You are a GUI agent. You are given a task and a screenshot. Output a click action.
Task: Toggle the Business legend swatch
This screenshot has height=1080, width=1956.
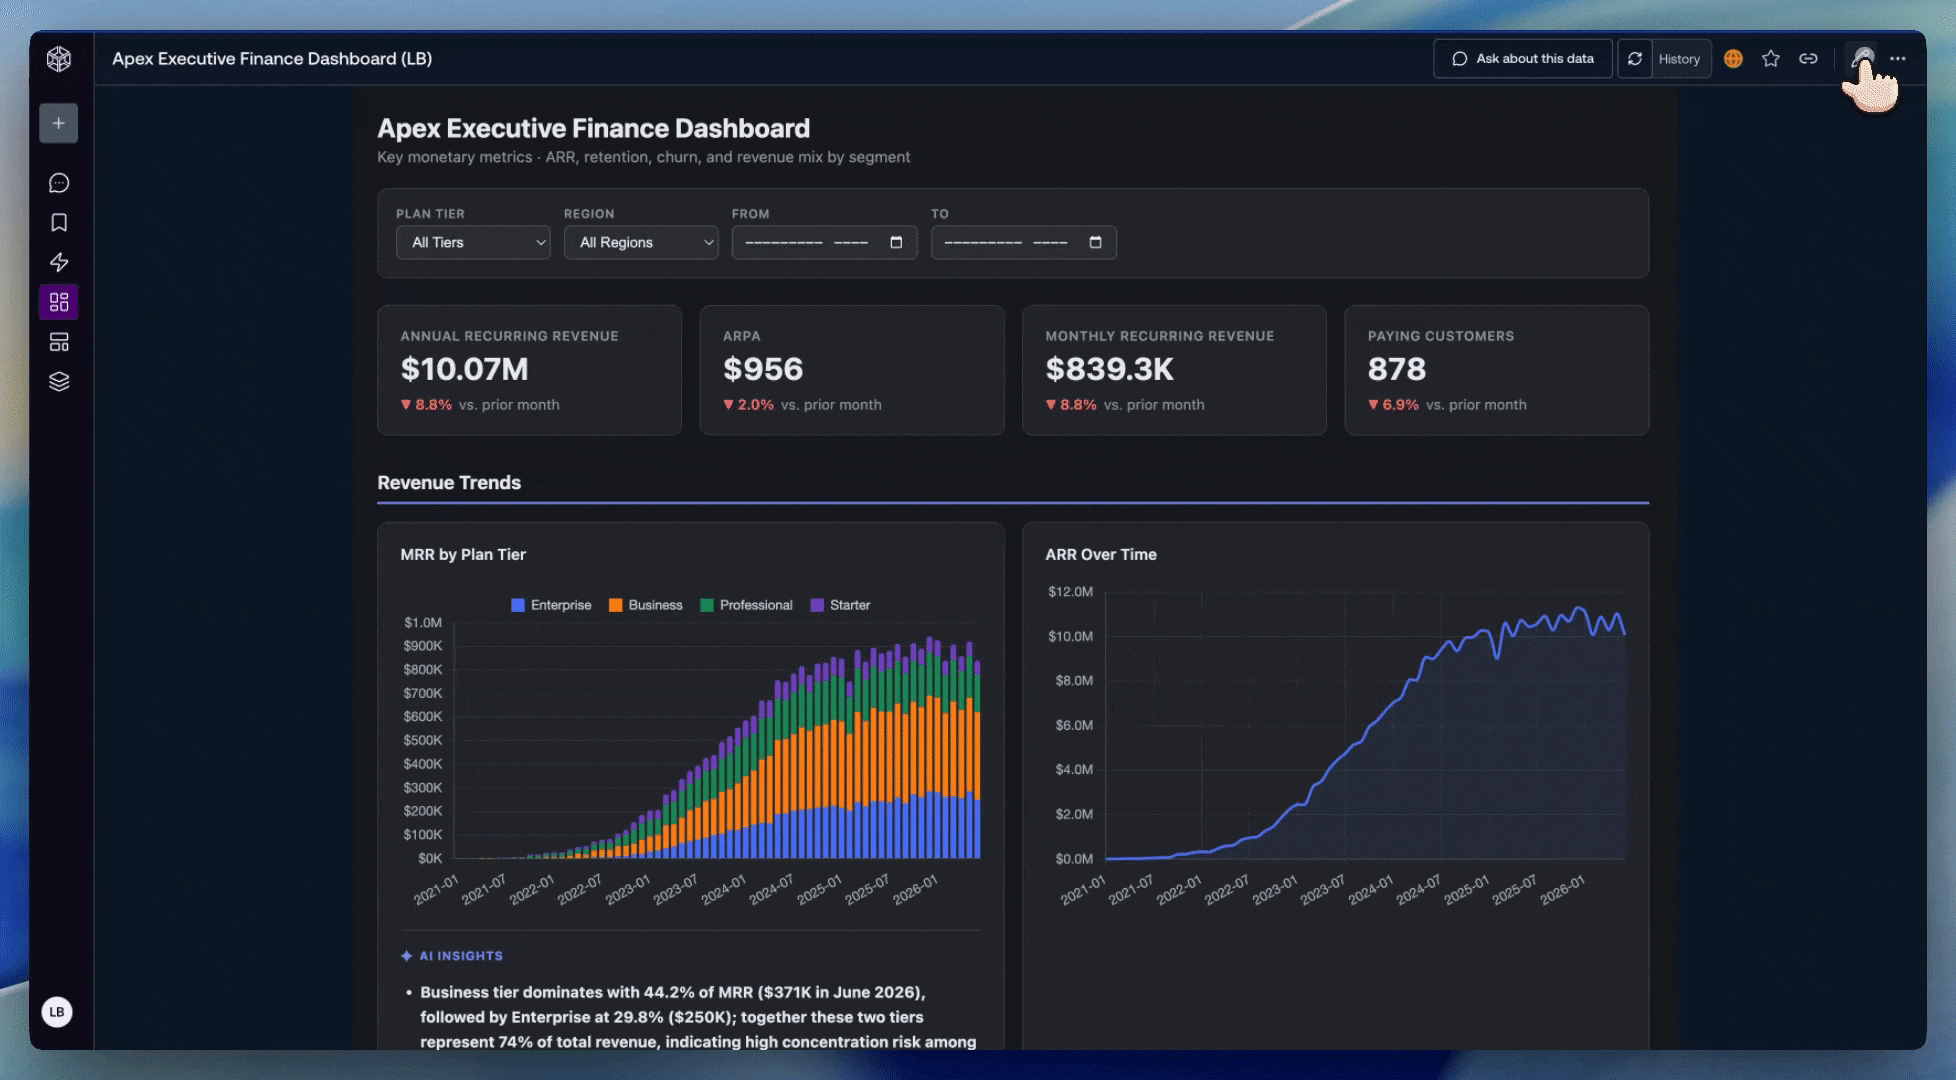pos(616,605)
